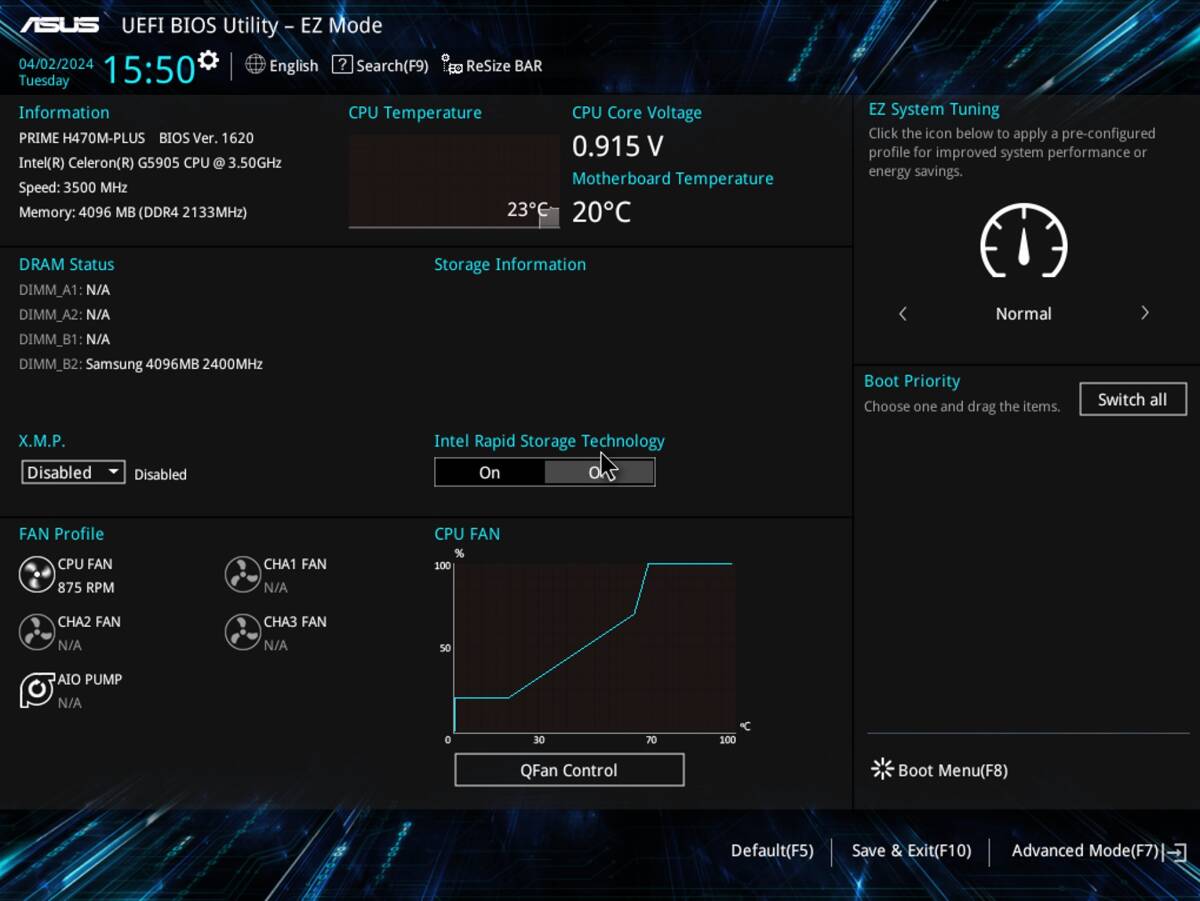Switch to Advanced Mode(F7)
Image resolution: width=1200 pixels, height=901 pixels.
point(1085,851)
